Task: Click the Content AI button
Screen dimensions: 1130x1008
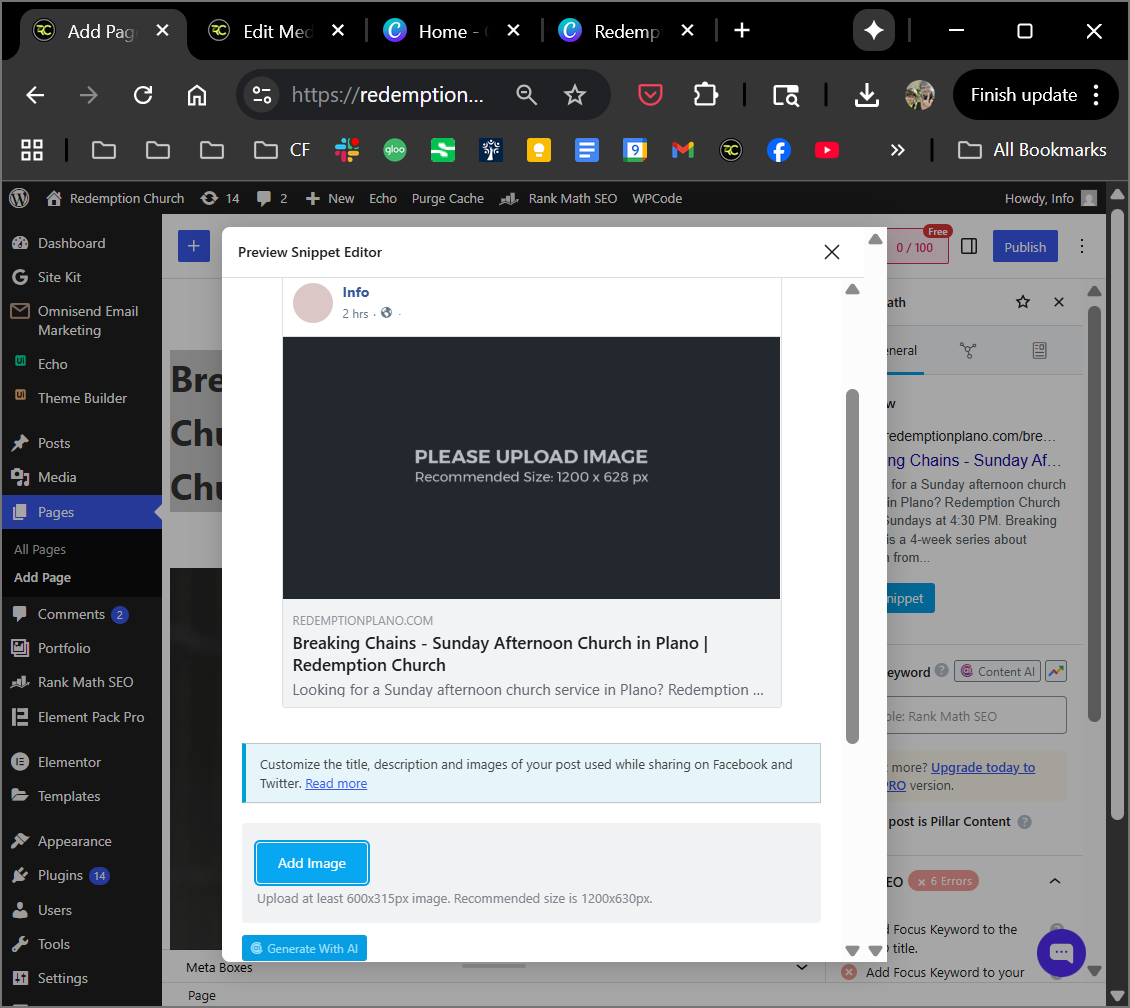Action: [x=997, y=672]
